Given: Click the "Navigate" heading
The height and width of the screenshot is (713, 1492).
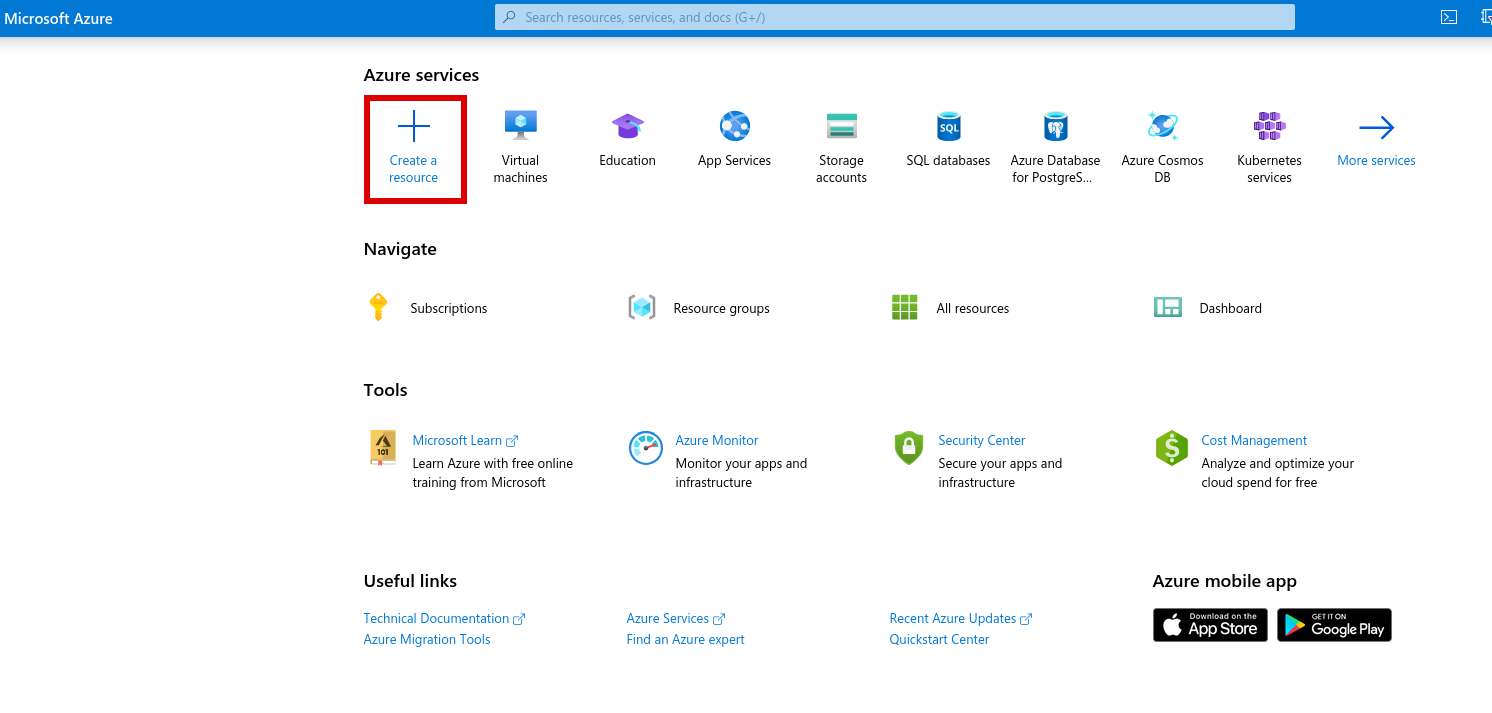Looking at the screenshot, I should click(x=400, y=249).
